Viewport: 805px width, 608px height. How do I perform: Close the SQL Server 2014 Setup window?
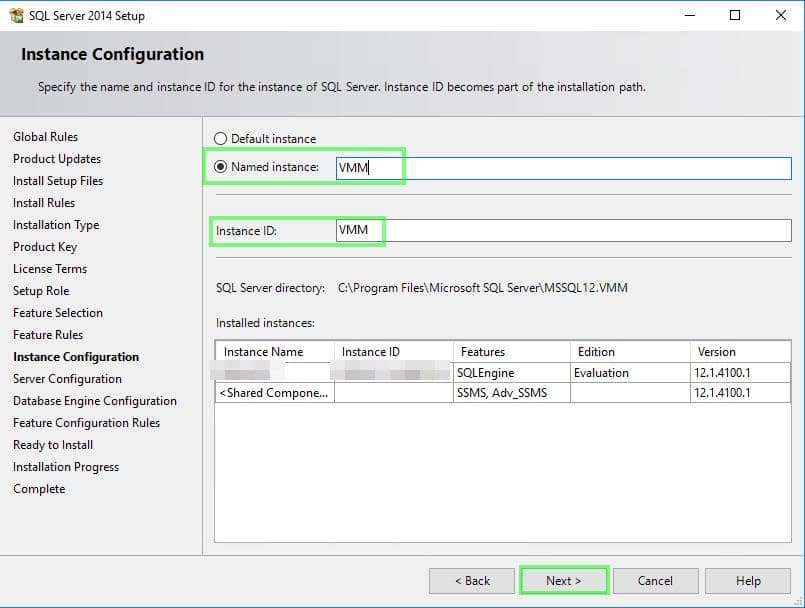[x=780, y=15]
